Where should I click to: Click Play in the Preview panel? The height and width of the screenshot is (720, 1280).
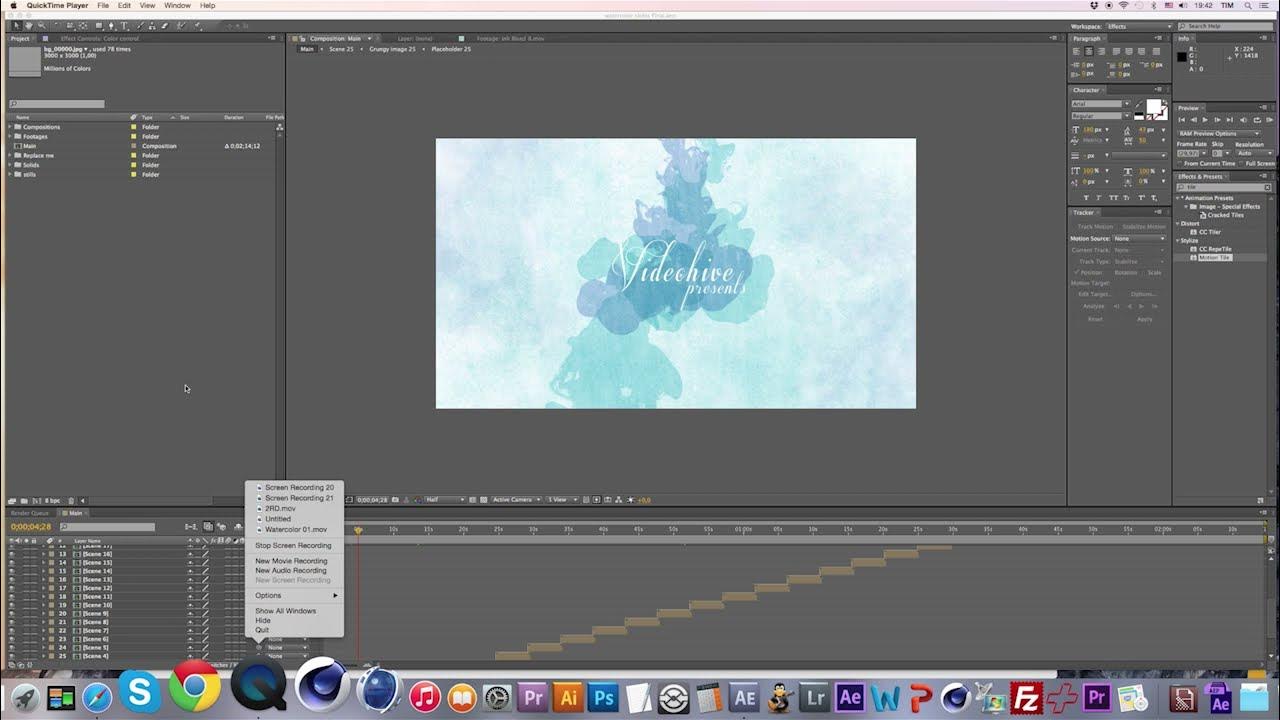[1205, 119]
